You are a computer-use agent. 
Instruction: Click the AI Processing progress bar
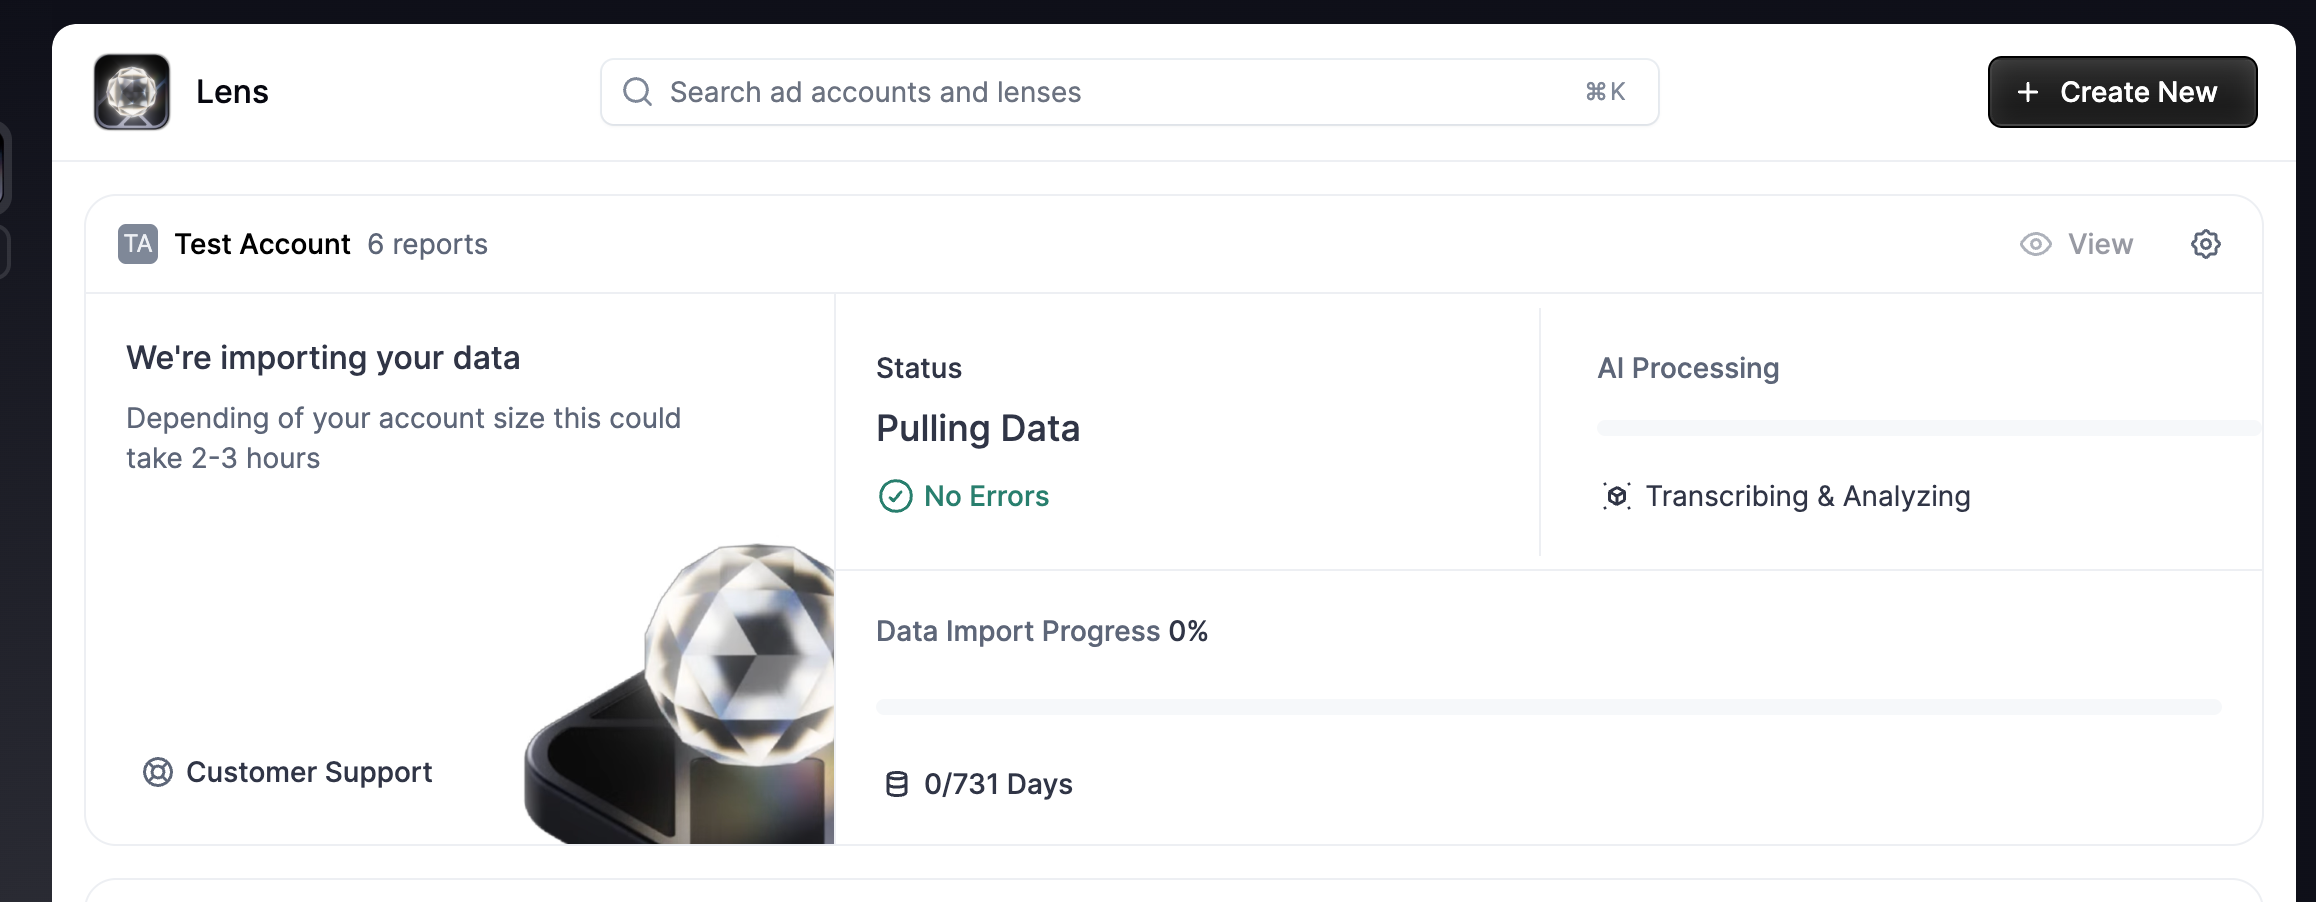point(1929,428)
